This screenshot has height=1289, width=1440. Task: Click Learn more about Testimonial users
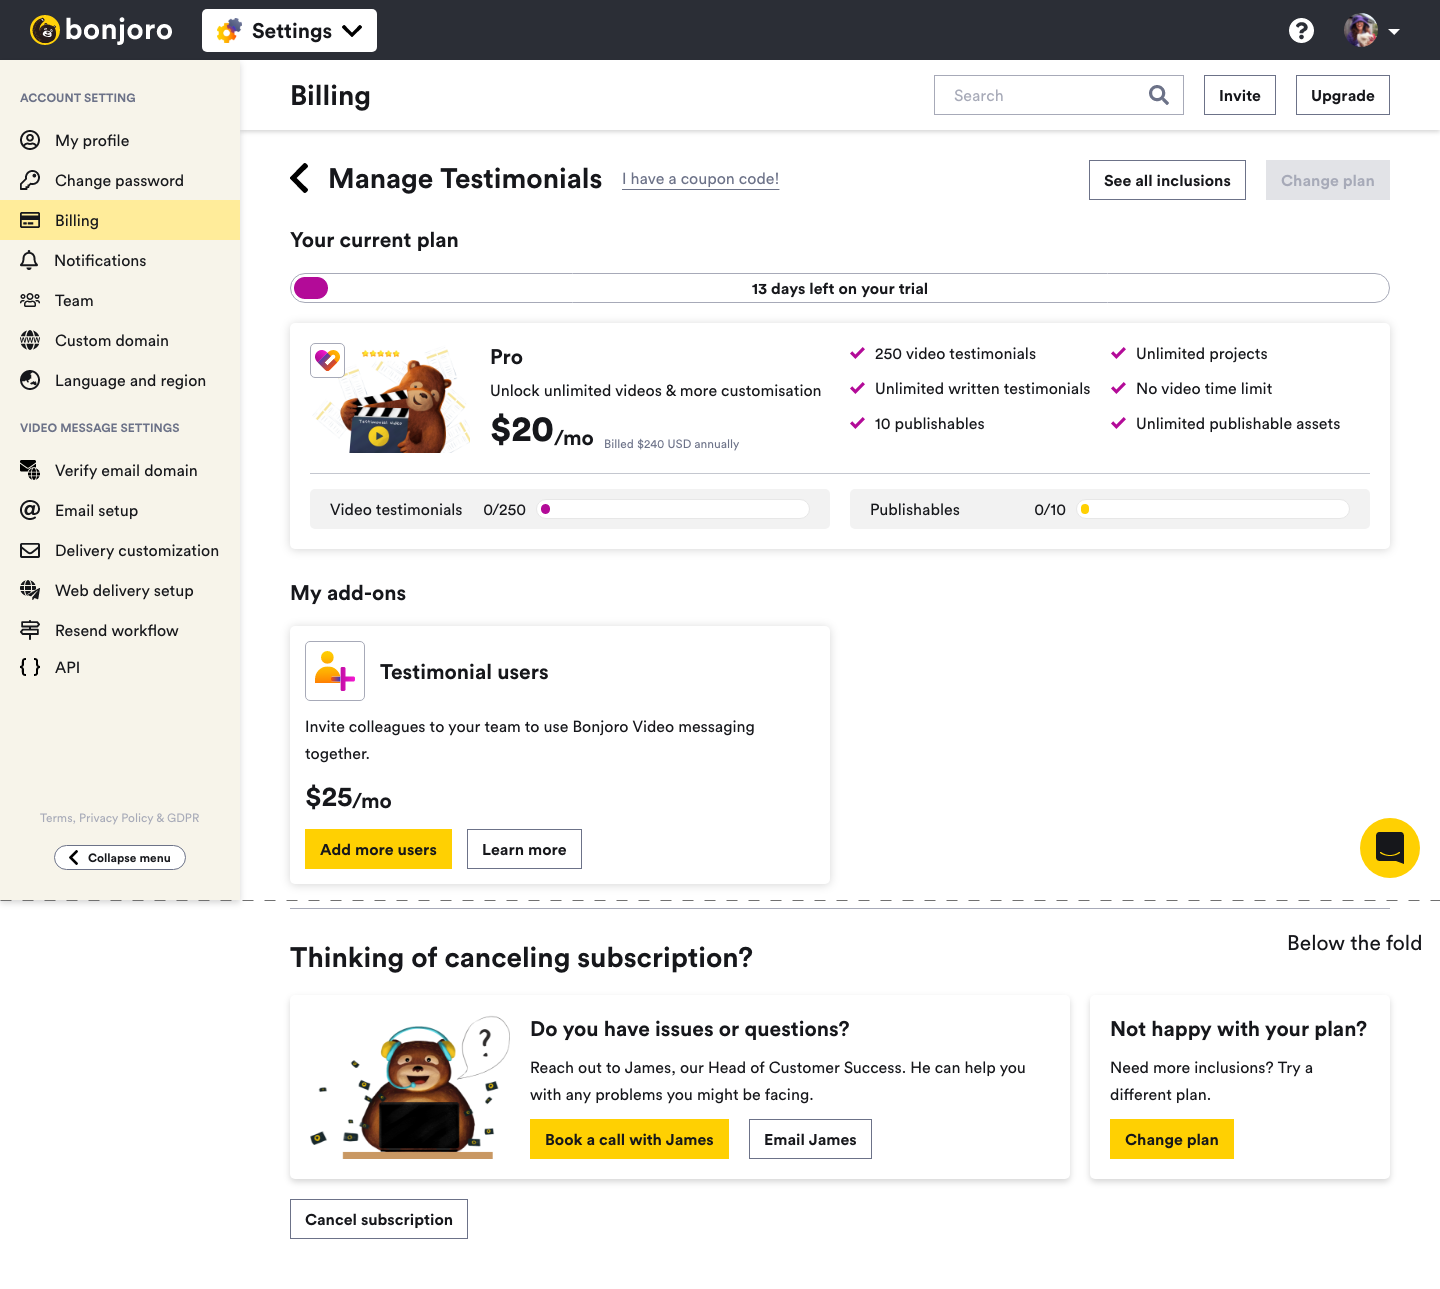click(524, 849)
